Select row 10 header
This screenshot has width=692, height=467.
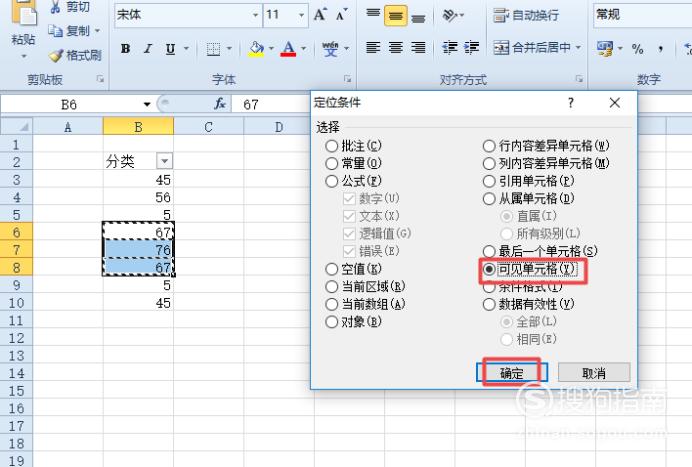click(x=16, y=303)
